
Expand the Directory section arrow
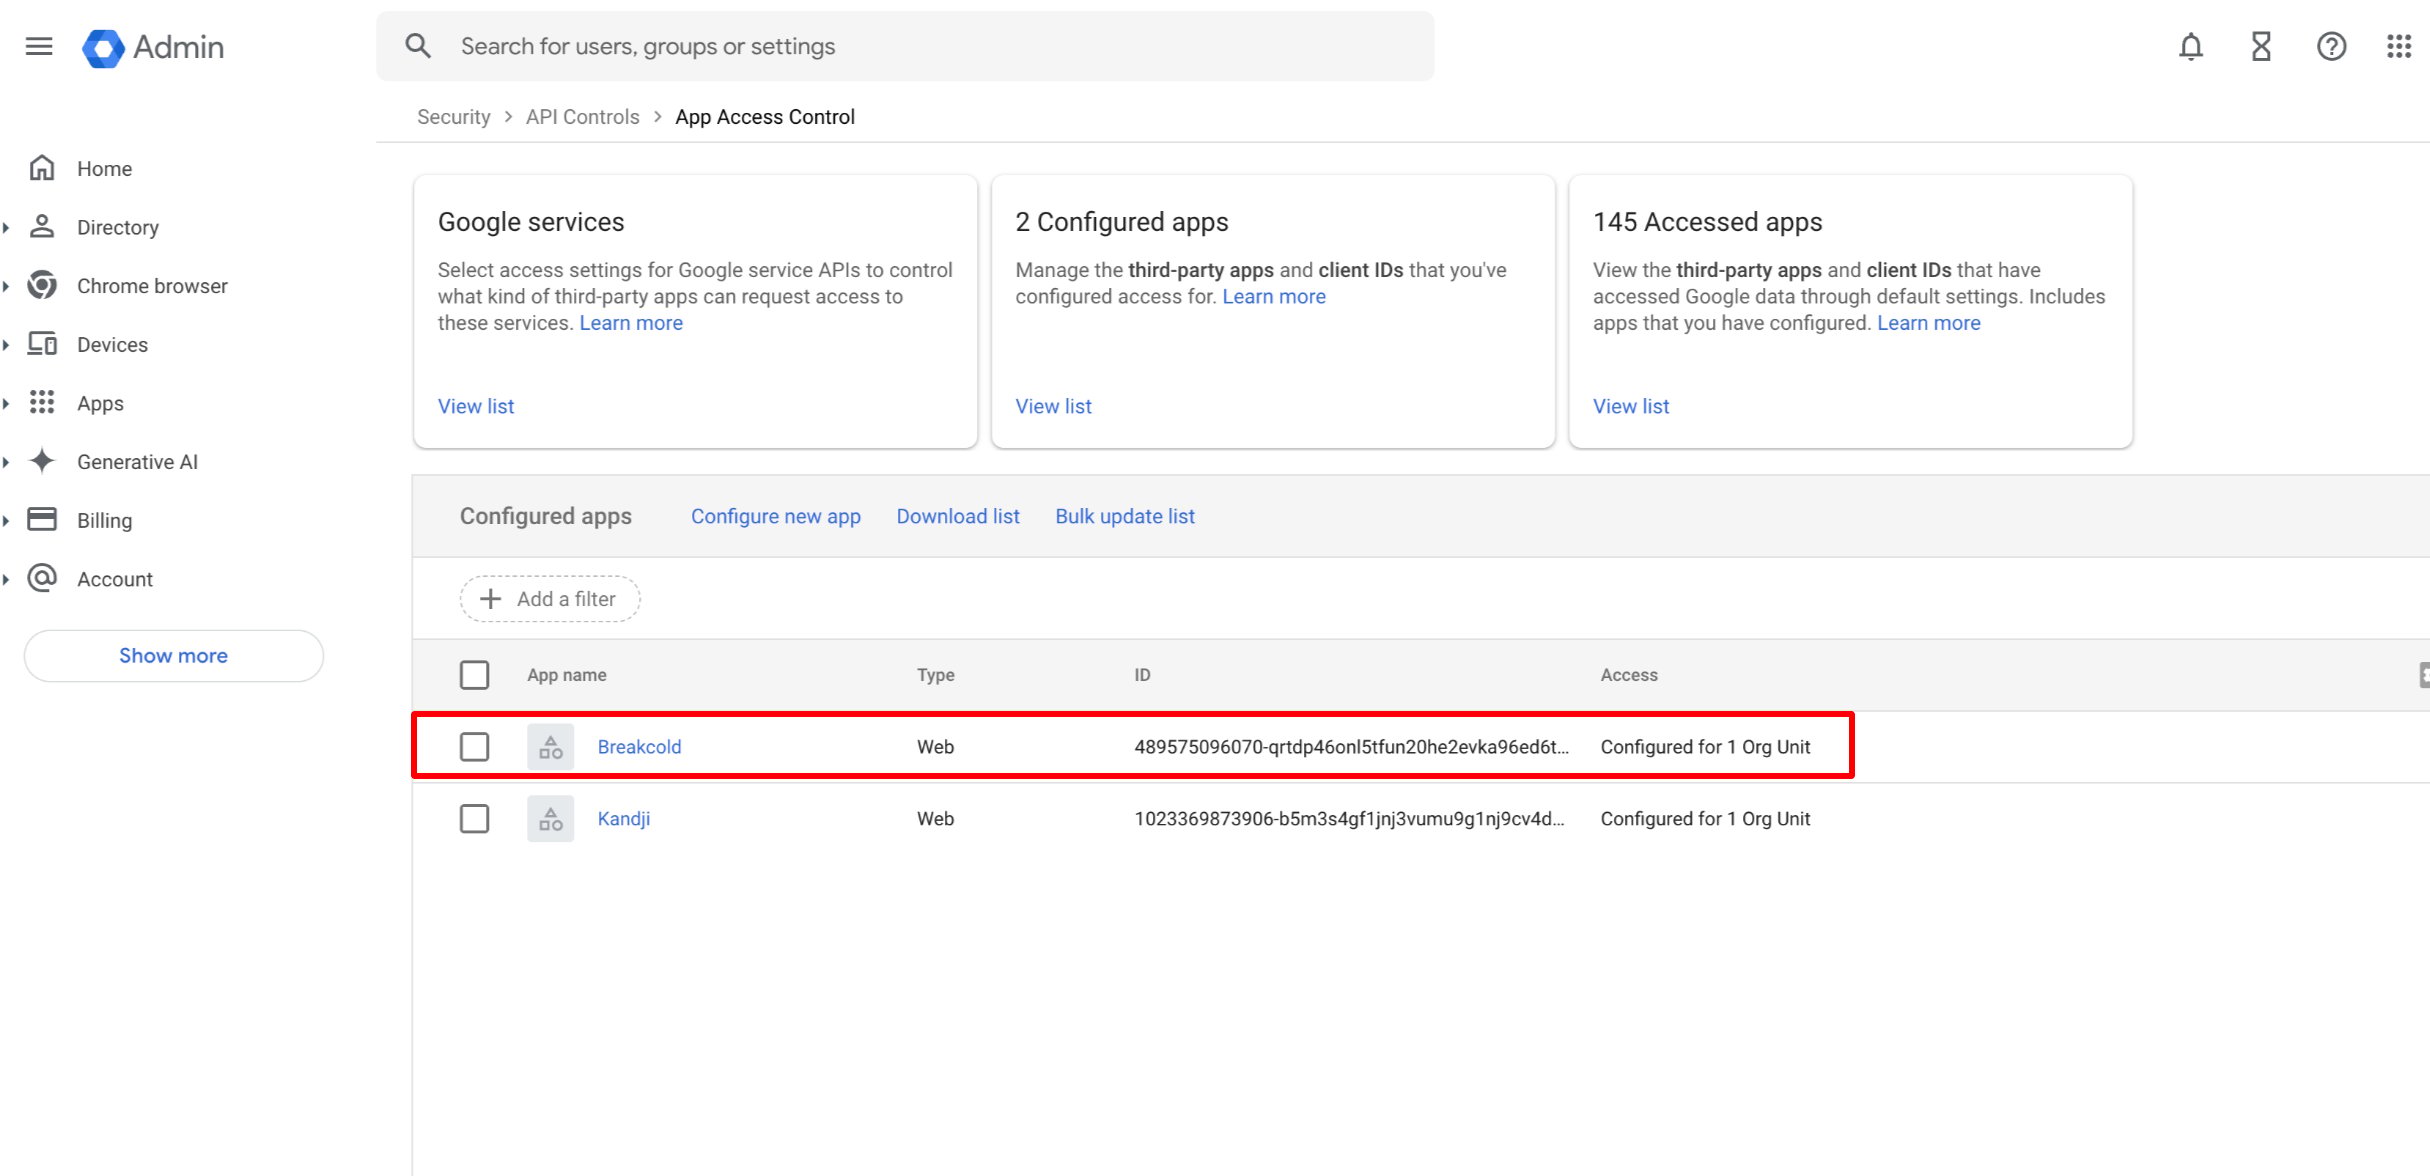click(x=6, y=227)
